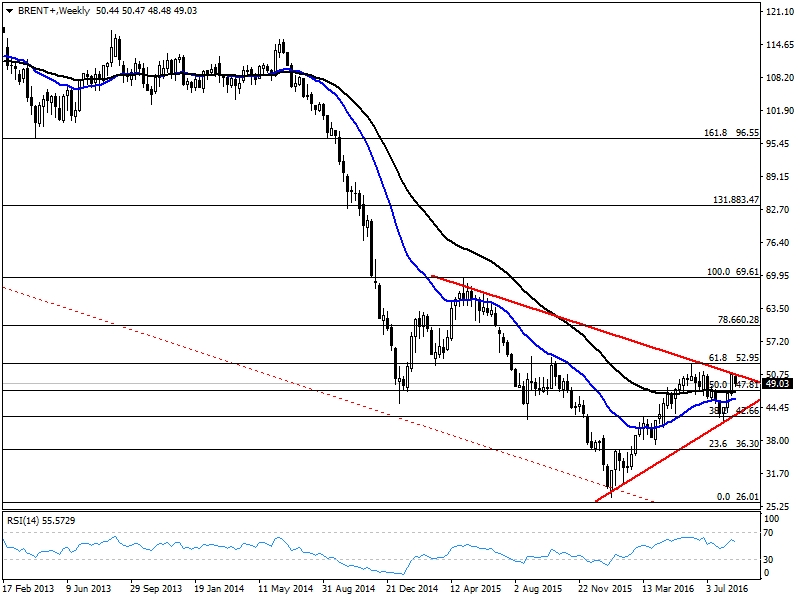
Task: Click the 19 Jan 2014 date label
Action: click(219, 589)
